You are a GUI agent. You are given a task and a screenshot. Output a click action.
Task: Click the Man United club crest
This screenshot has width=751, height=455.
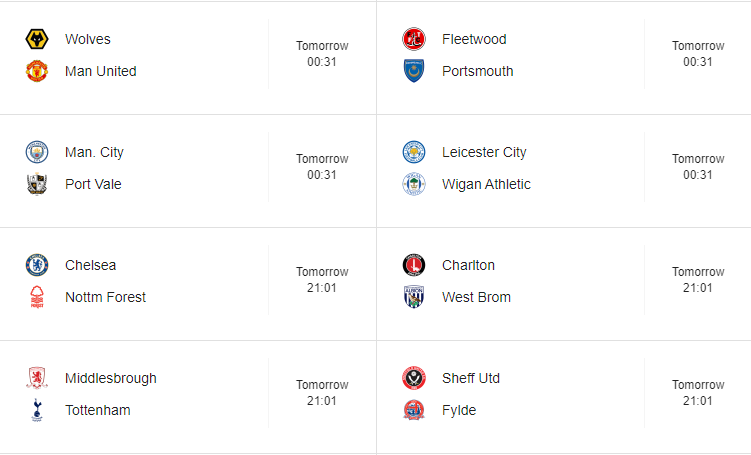[37, 71]
